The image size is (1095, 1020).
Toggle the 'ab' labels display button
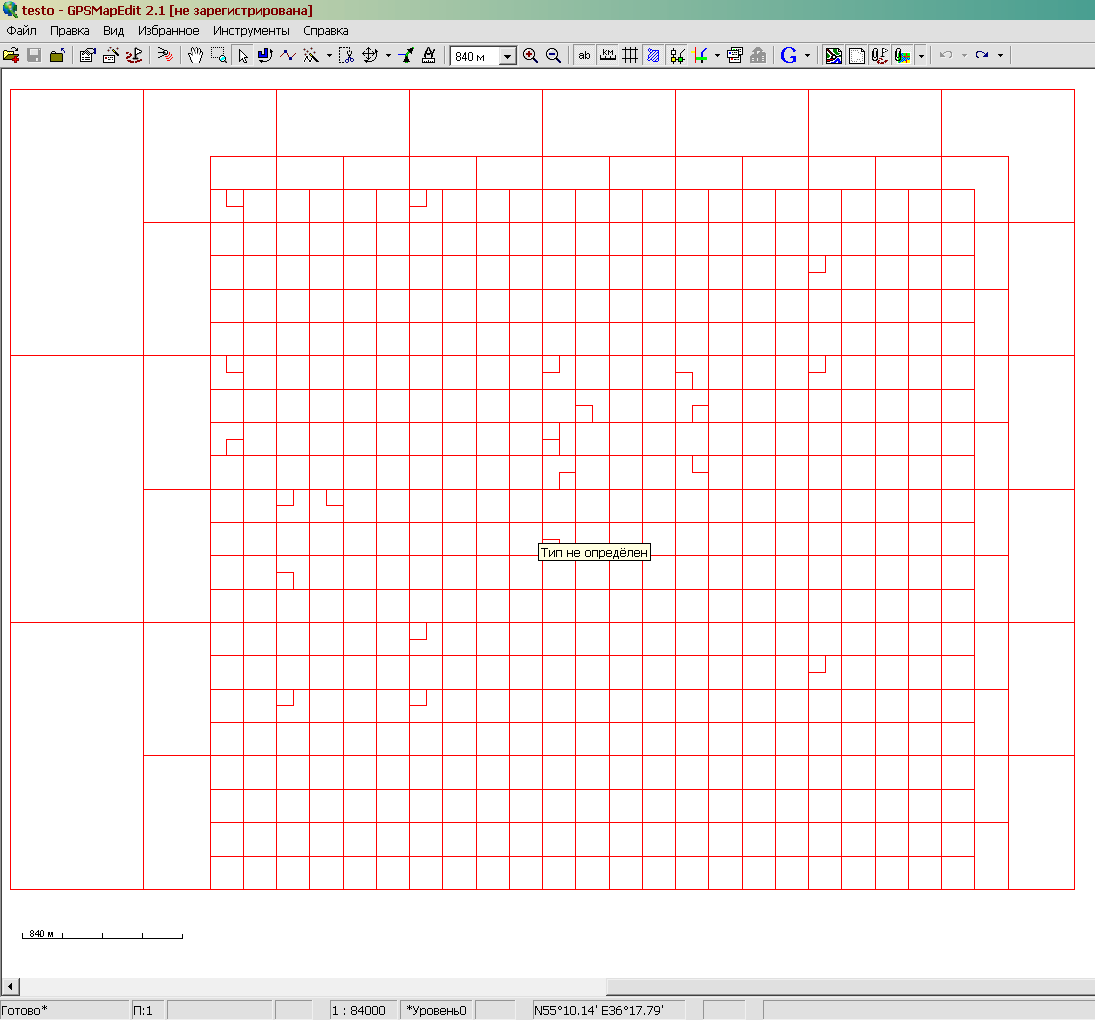[584, 56]
